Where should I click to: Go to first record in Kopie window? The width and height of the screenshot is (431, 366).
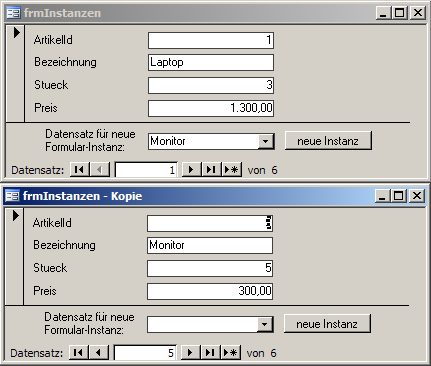[78, 353]
